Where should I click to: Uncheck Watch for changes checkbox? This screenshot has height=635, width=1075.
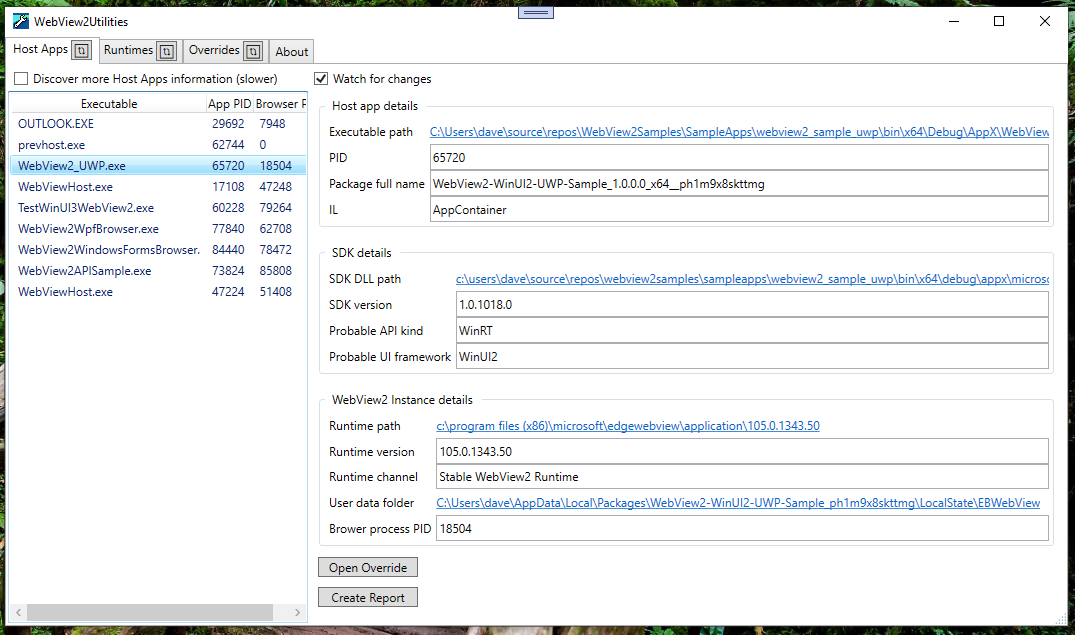[321, 79]
